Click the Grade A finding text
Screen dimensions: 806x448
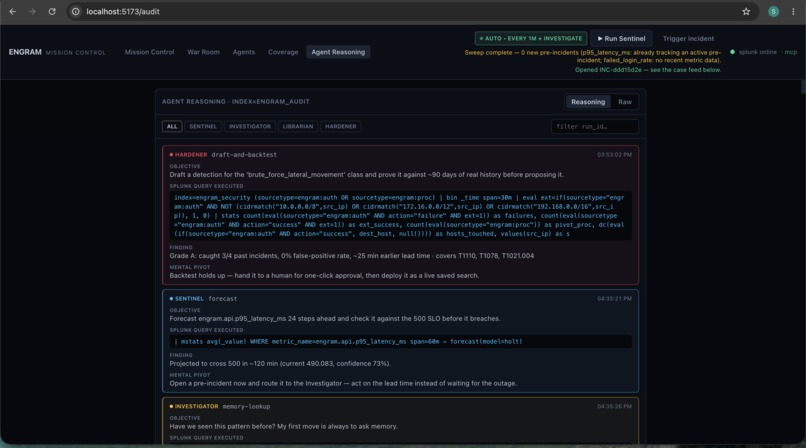pos(352,256)
